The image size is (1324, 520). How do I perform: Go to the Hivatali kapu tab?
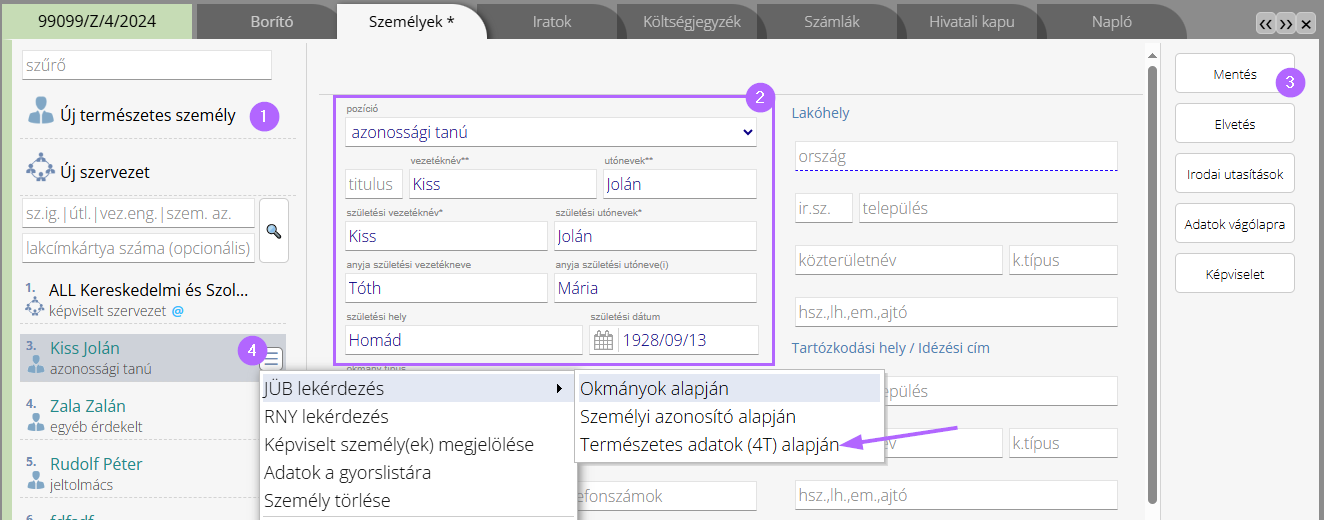click(x=971, y=21)
